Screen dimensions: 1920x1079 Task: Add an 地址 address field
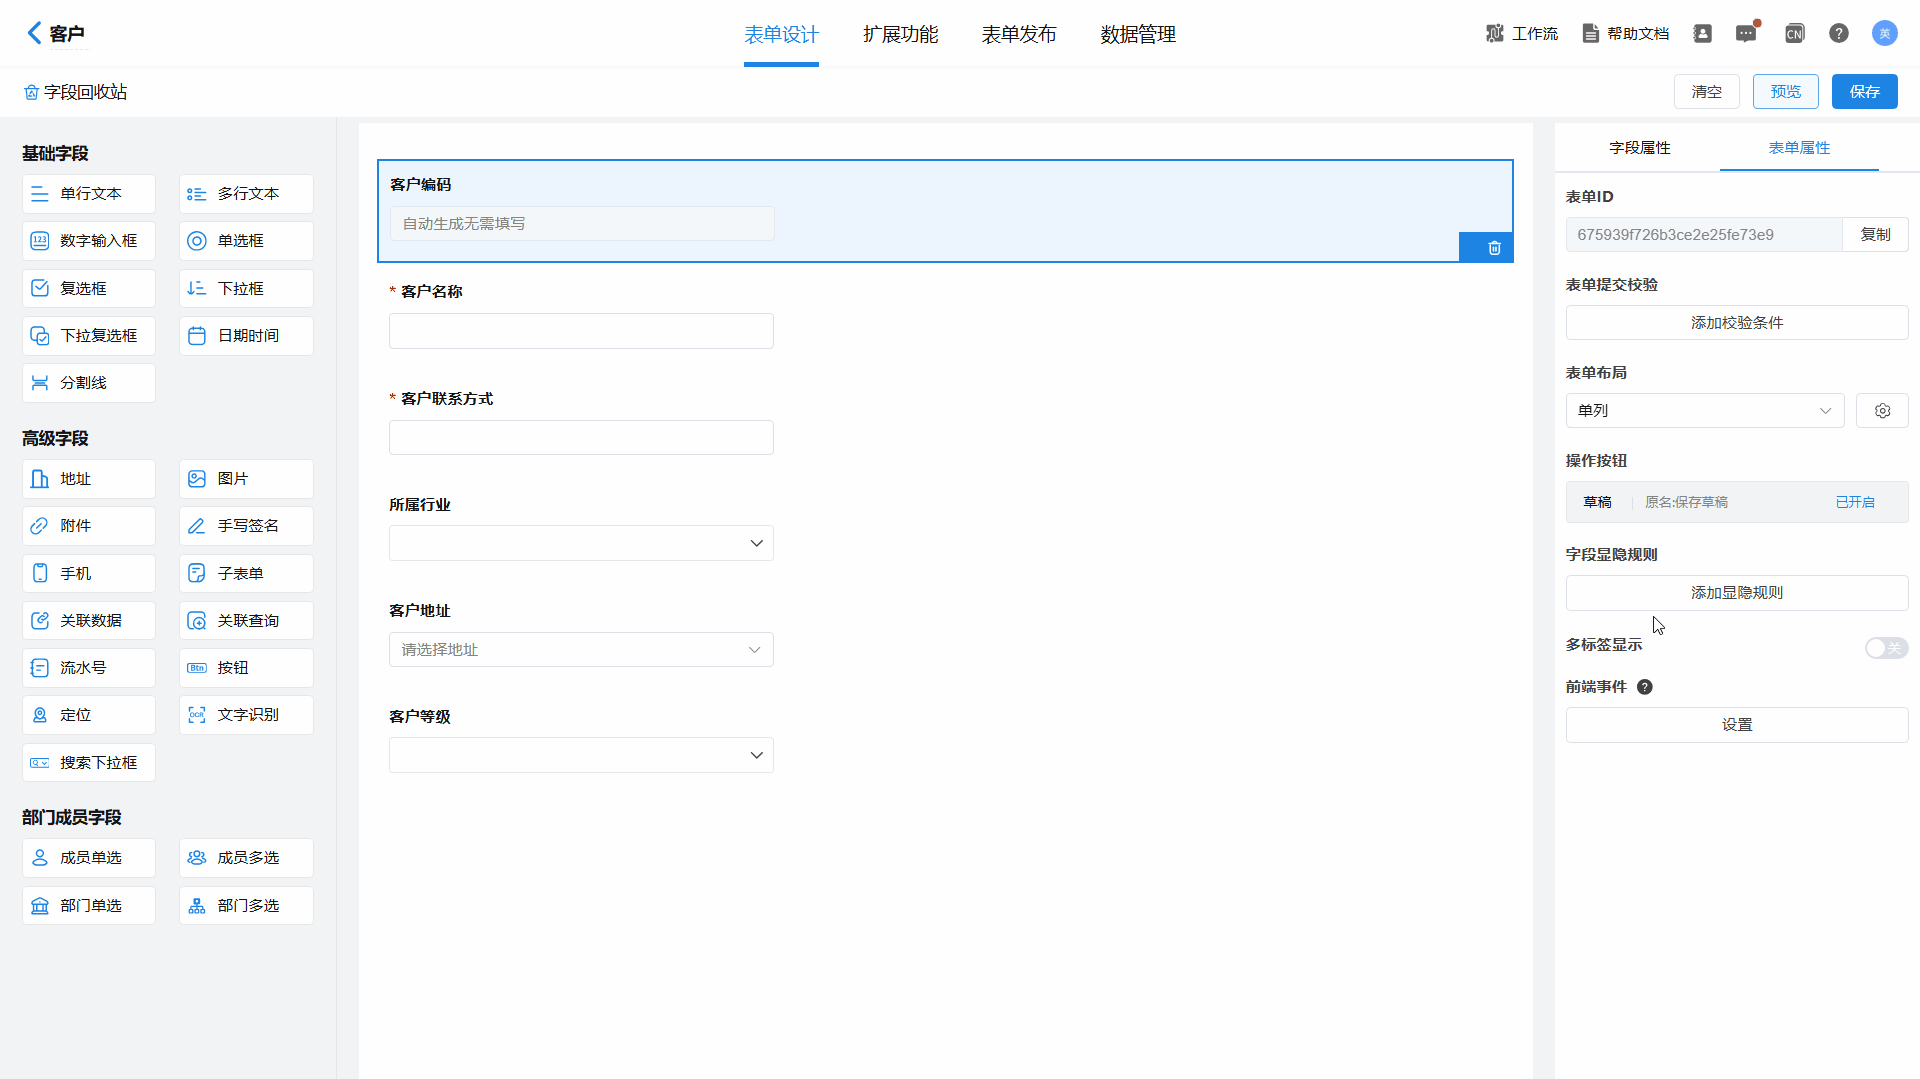[89, 479]
